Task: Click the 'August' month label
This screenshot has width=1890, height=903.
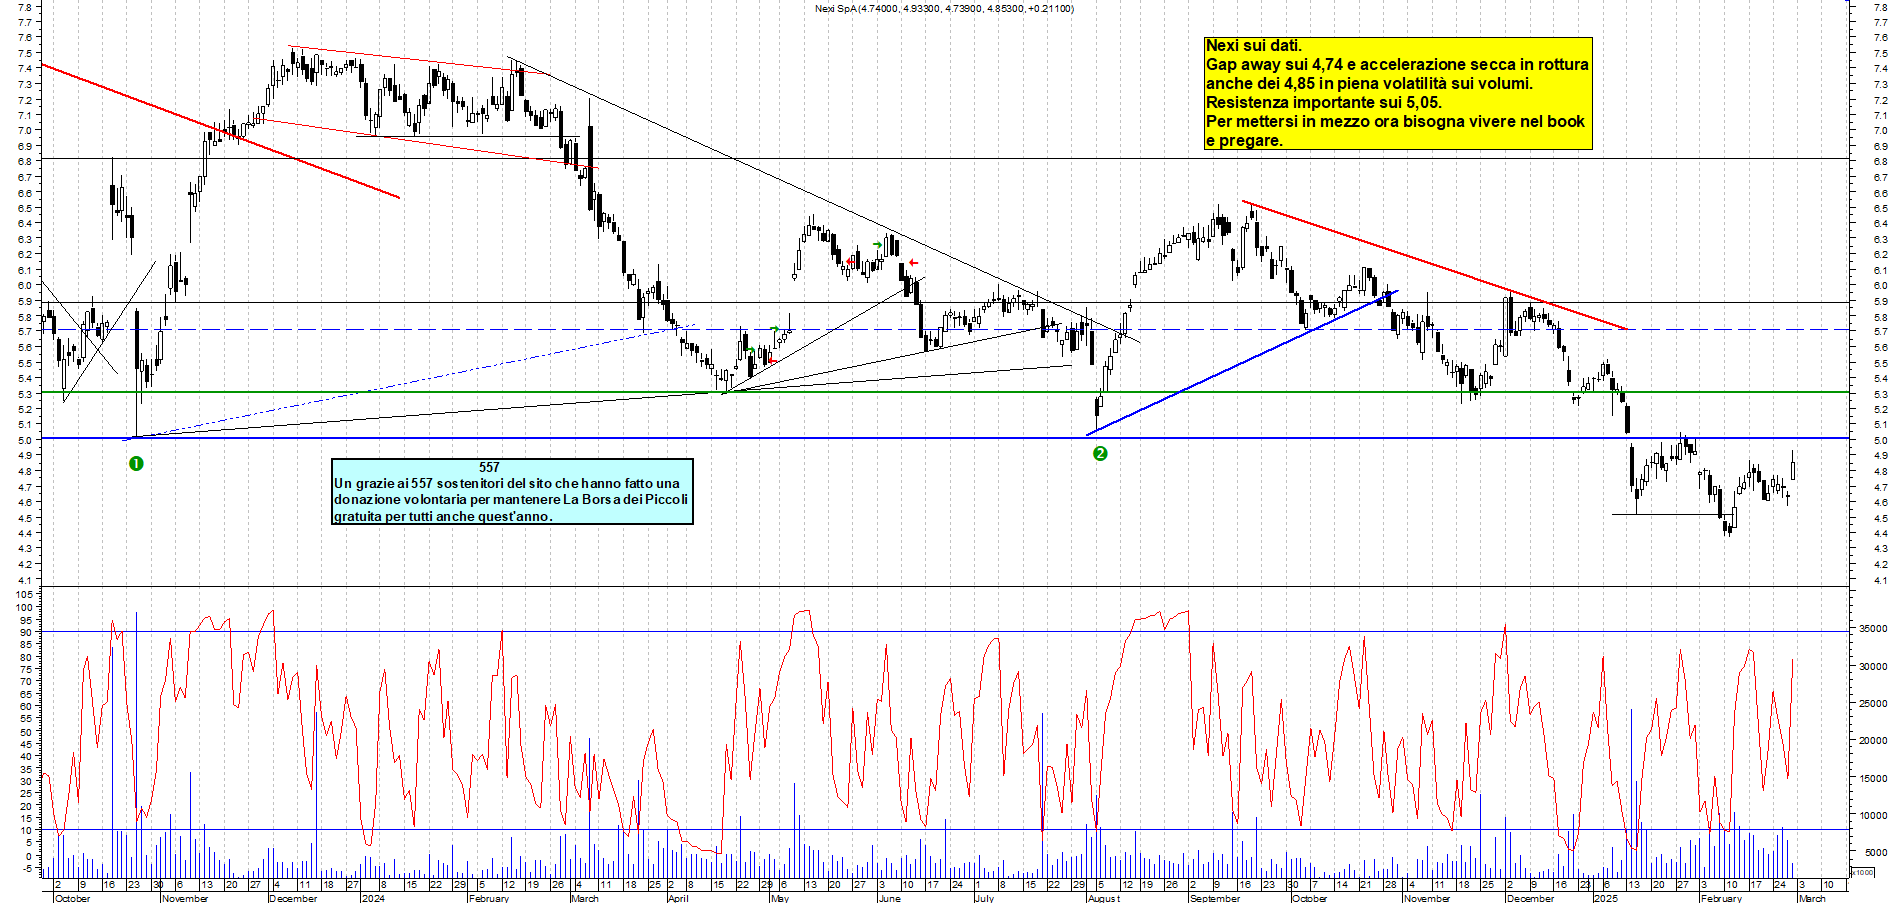Action: (x=1104, y=898)
